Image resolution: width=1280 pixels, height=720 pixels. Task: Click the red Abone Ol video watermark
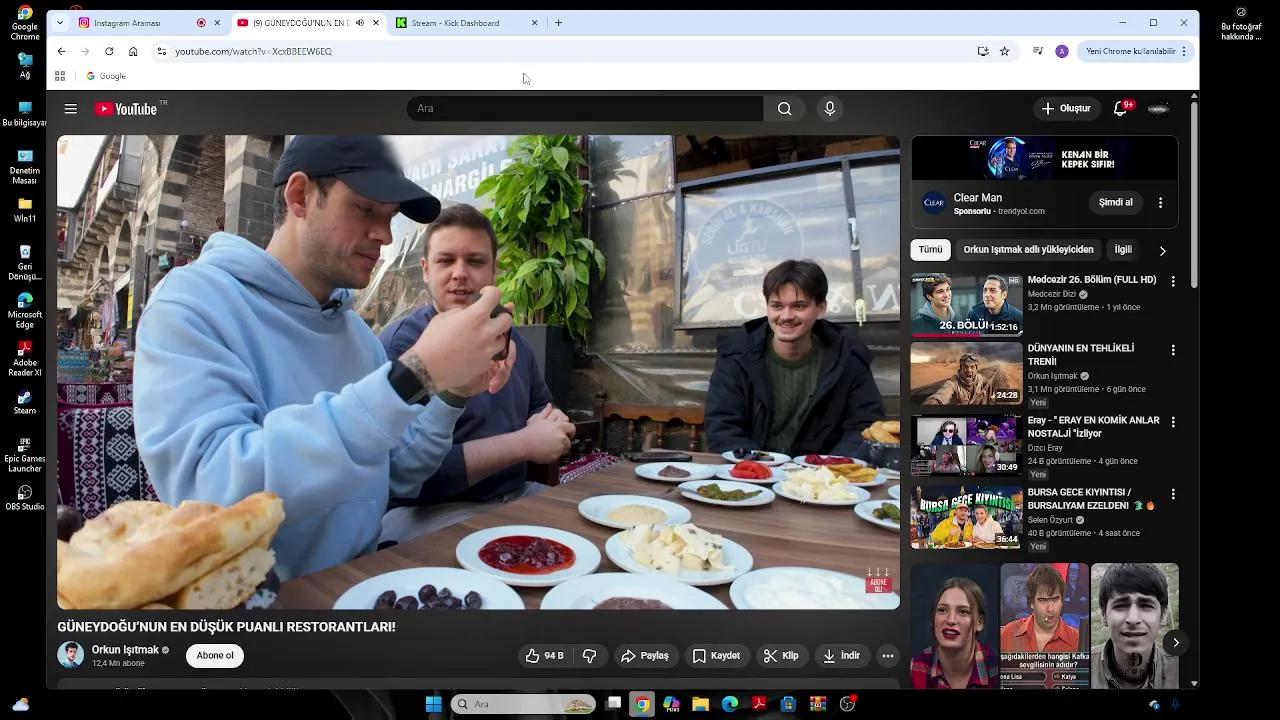pos(878,581)
